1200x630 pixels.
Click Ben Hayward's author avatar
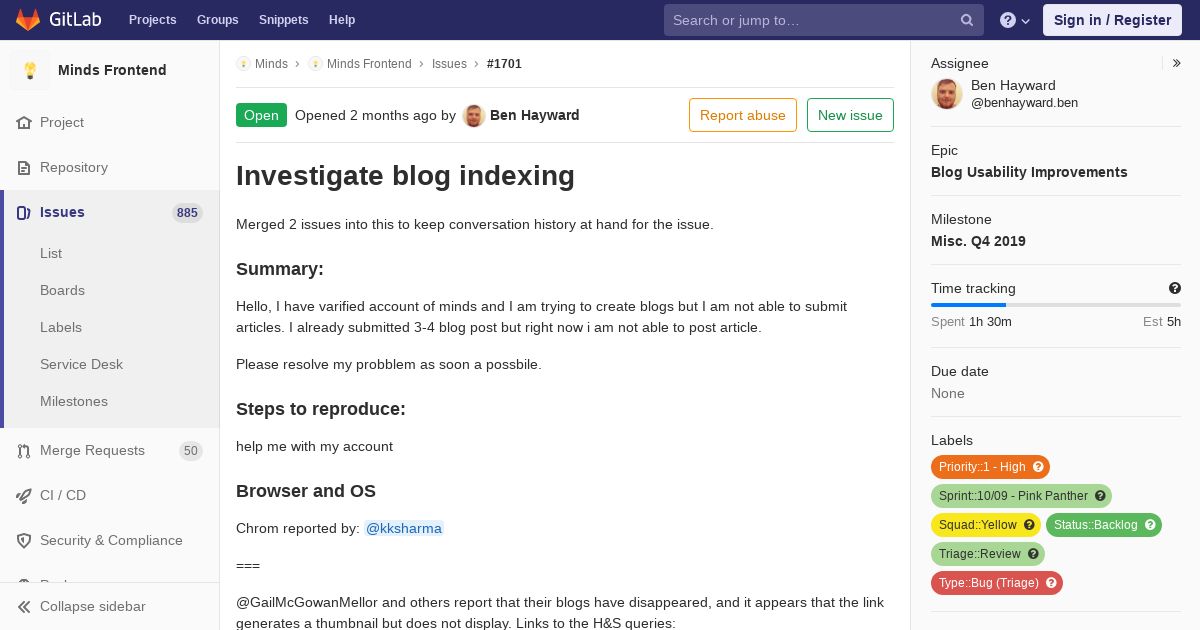pos(474,115)
